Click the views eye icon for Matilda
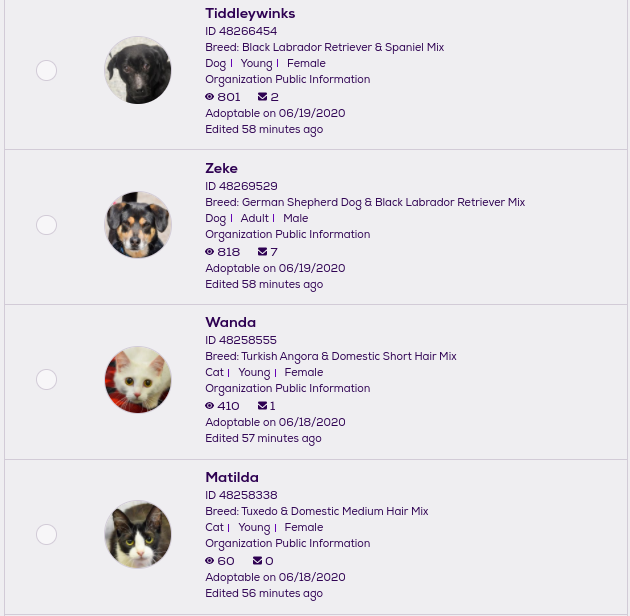Image resolution: width=630 pixels, height=616 pixels. click(x=210, y=561)
